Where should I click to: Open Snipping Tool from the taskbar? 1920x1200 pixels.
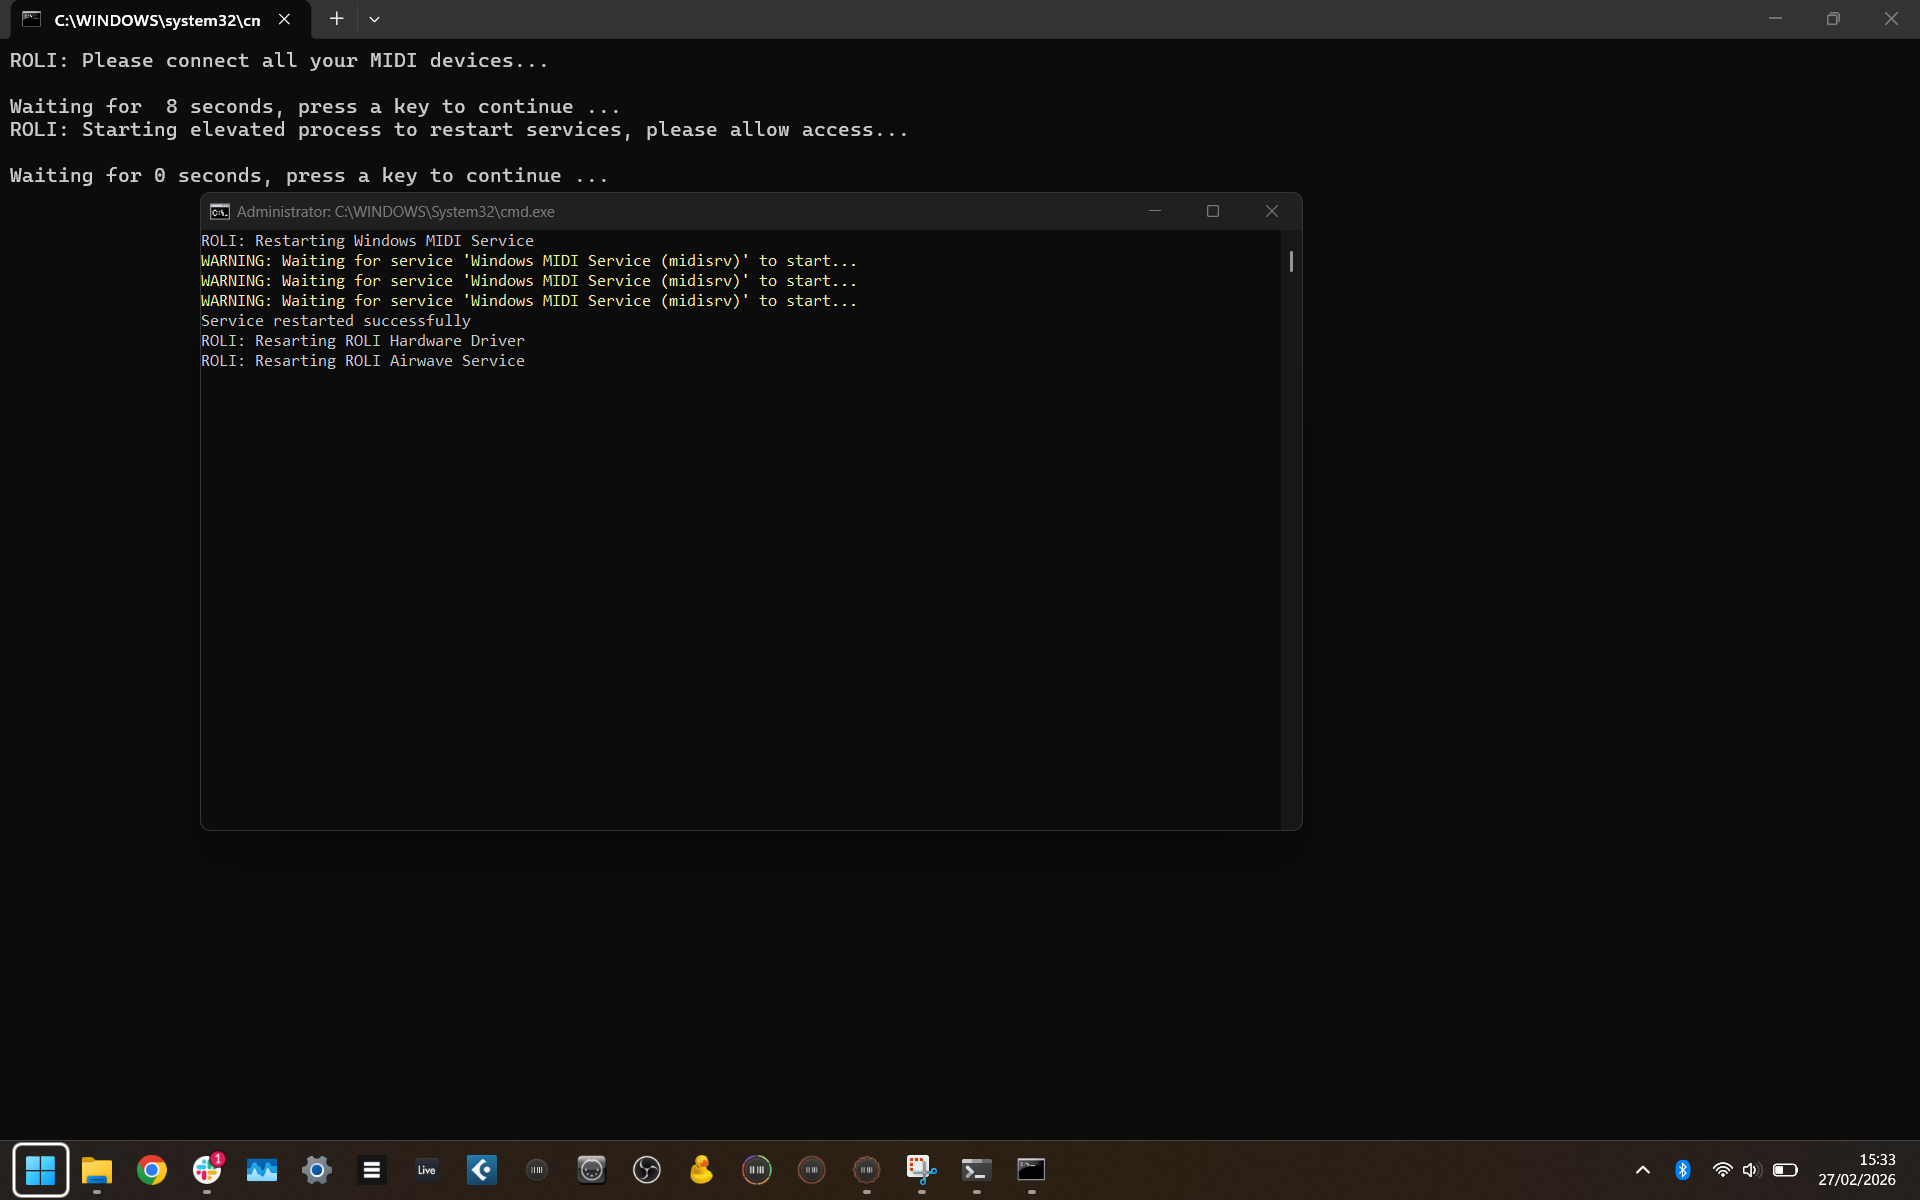(921, 1169)
